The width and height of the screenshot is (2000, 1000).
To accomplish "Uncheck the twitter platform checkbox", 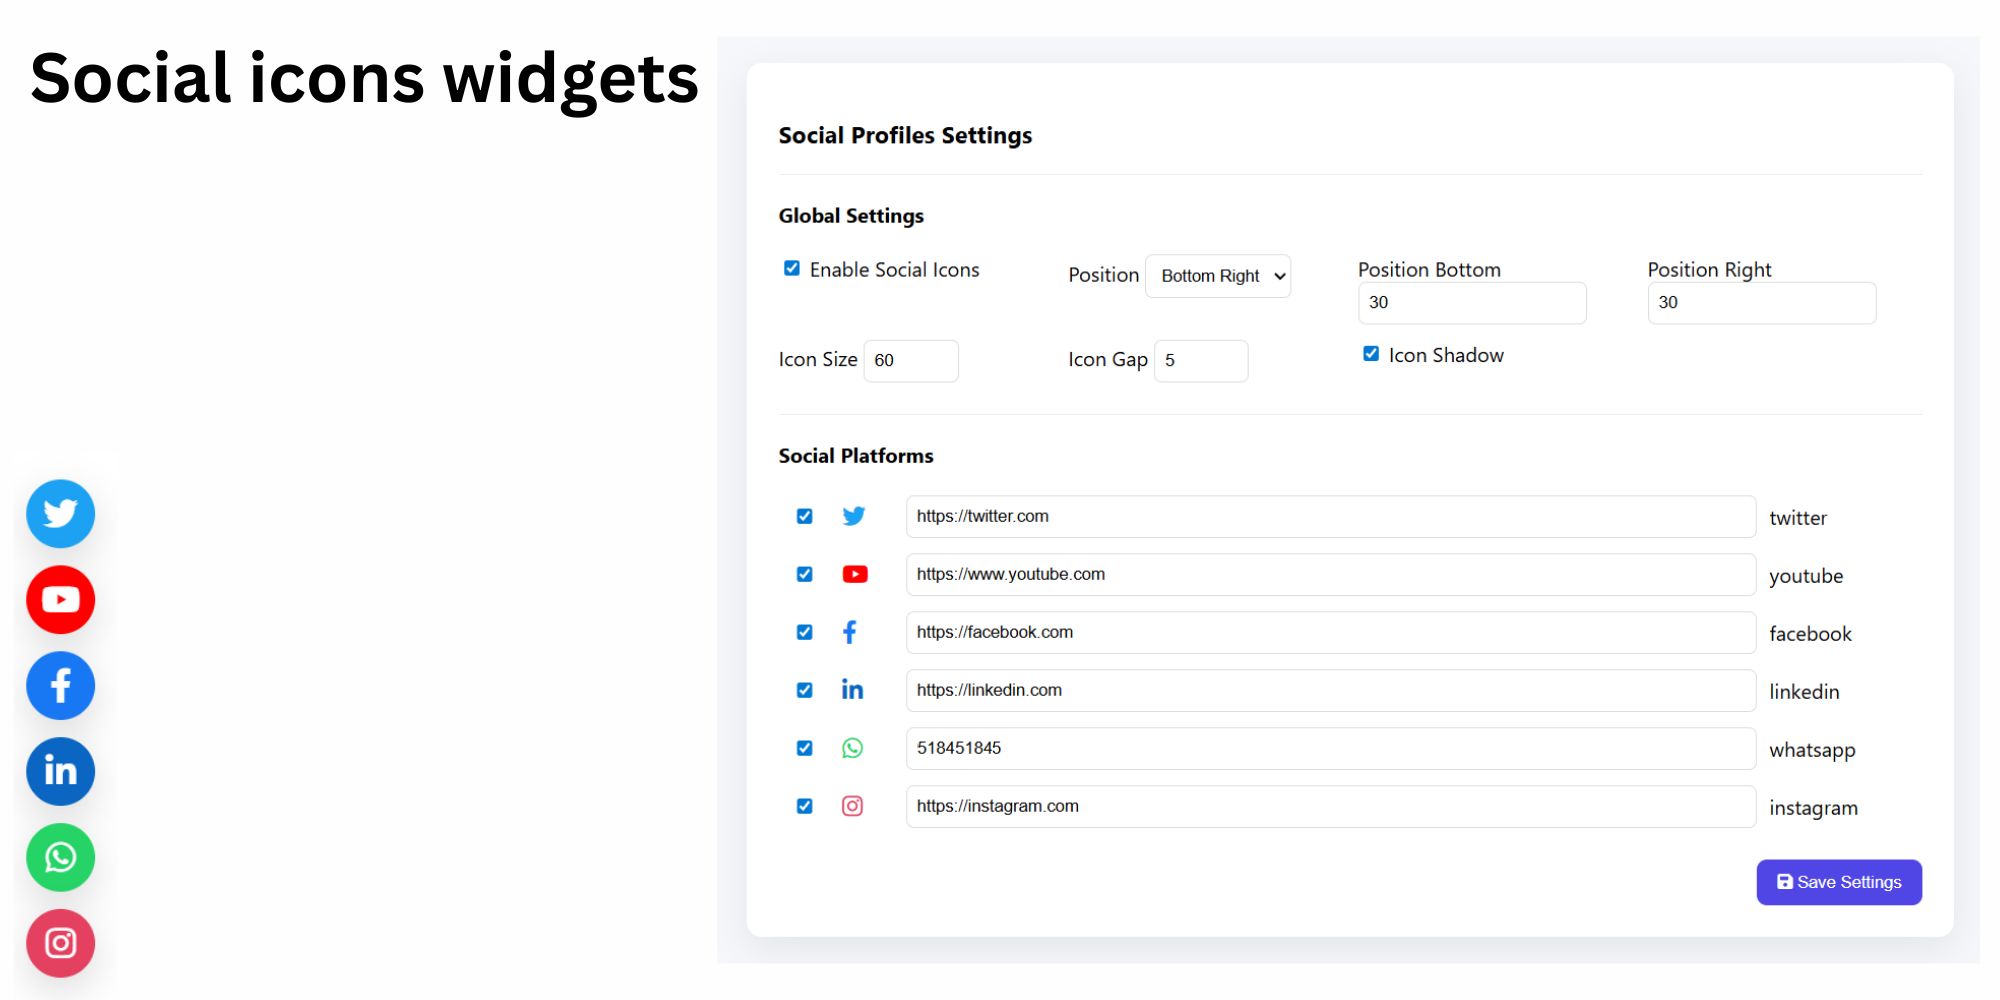I will pos(804,516).
